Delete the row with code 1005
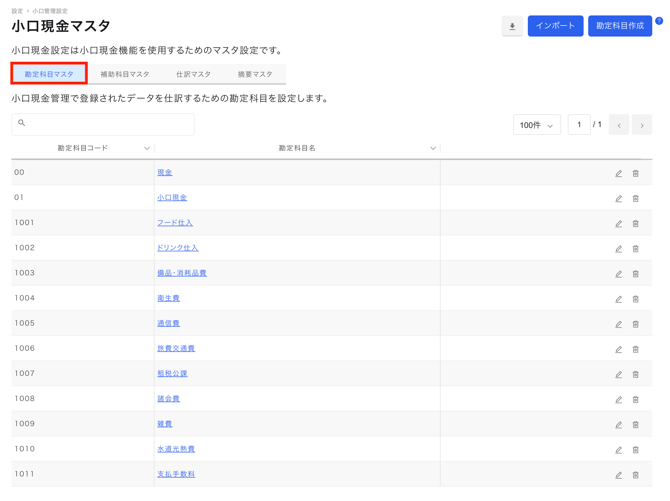 635,325
